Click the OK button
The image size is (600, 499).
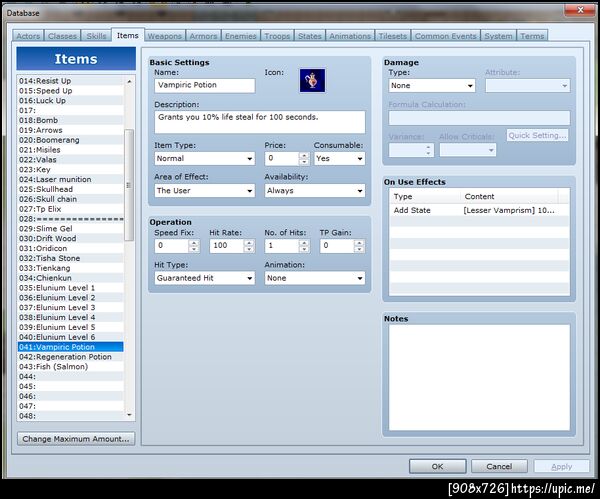click(x=437, y=466)
